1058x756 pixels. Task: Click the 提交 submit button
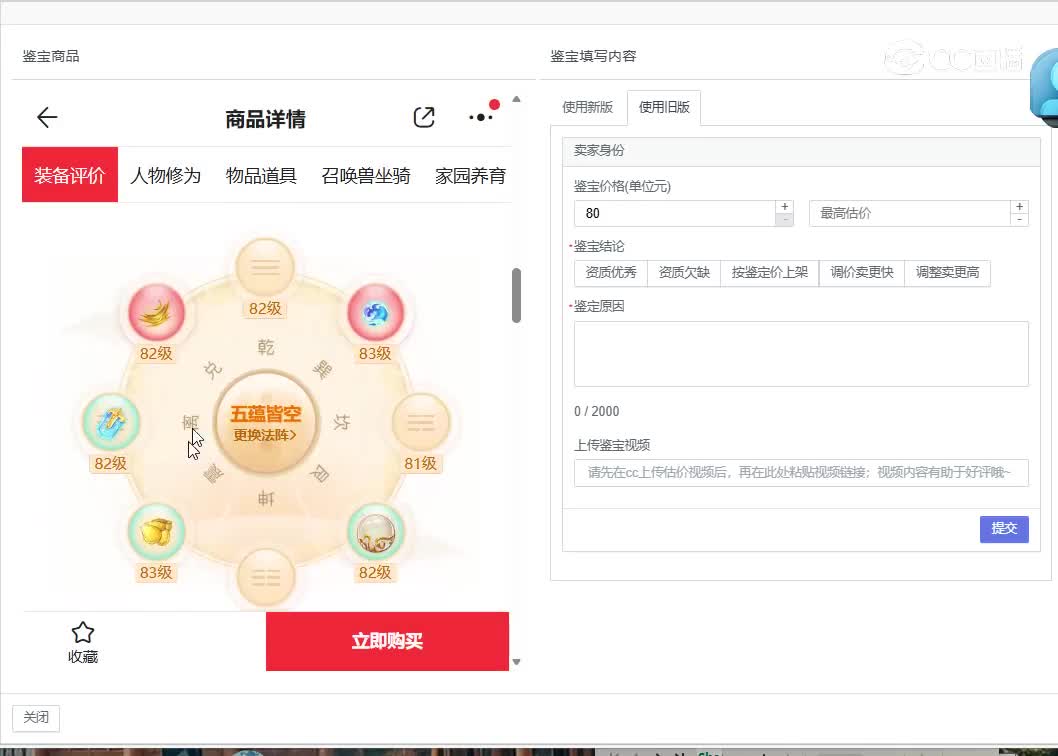tap(1004, 529)
